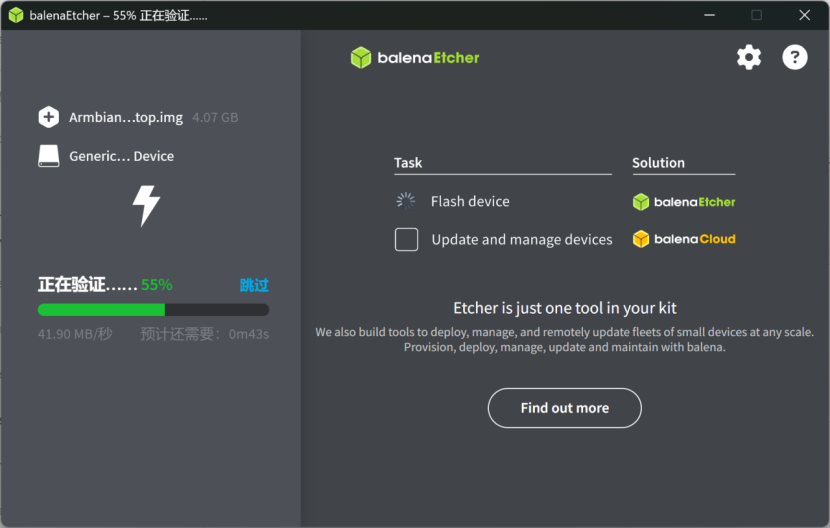This screenshot has width=830, height=528.
Task: Click the Flash device task label
Action: click(470, 201)
